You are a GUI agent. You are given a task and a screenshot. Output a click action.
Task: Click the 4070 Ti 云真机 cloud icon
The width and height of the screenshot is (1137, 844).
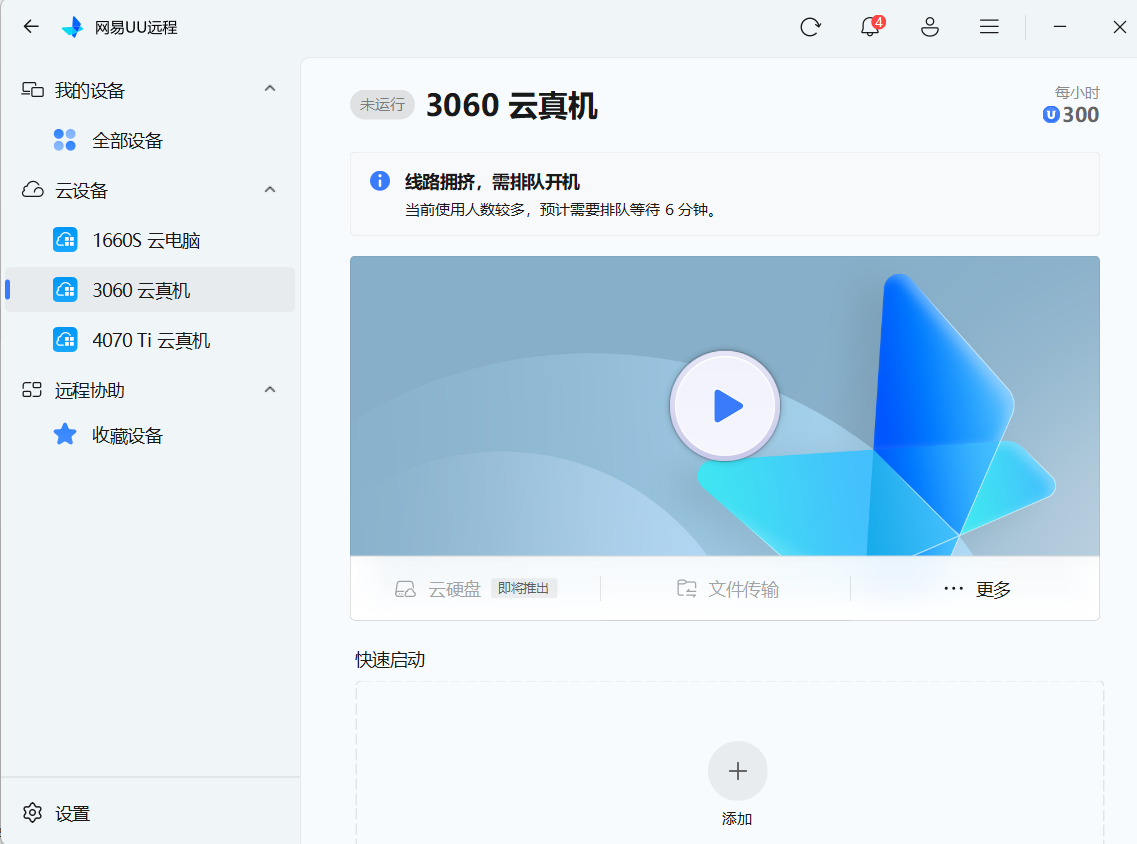(65, 340)
